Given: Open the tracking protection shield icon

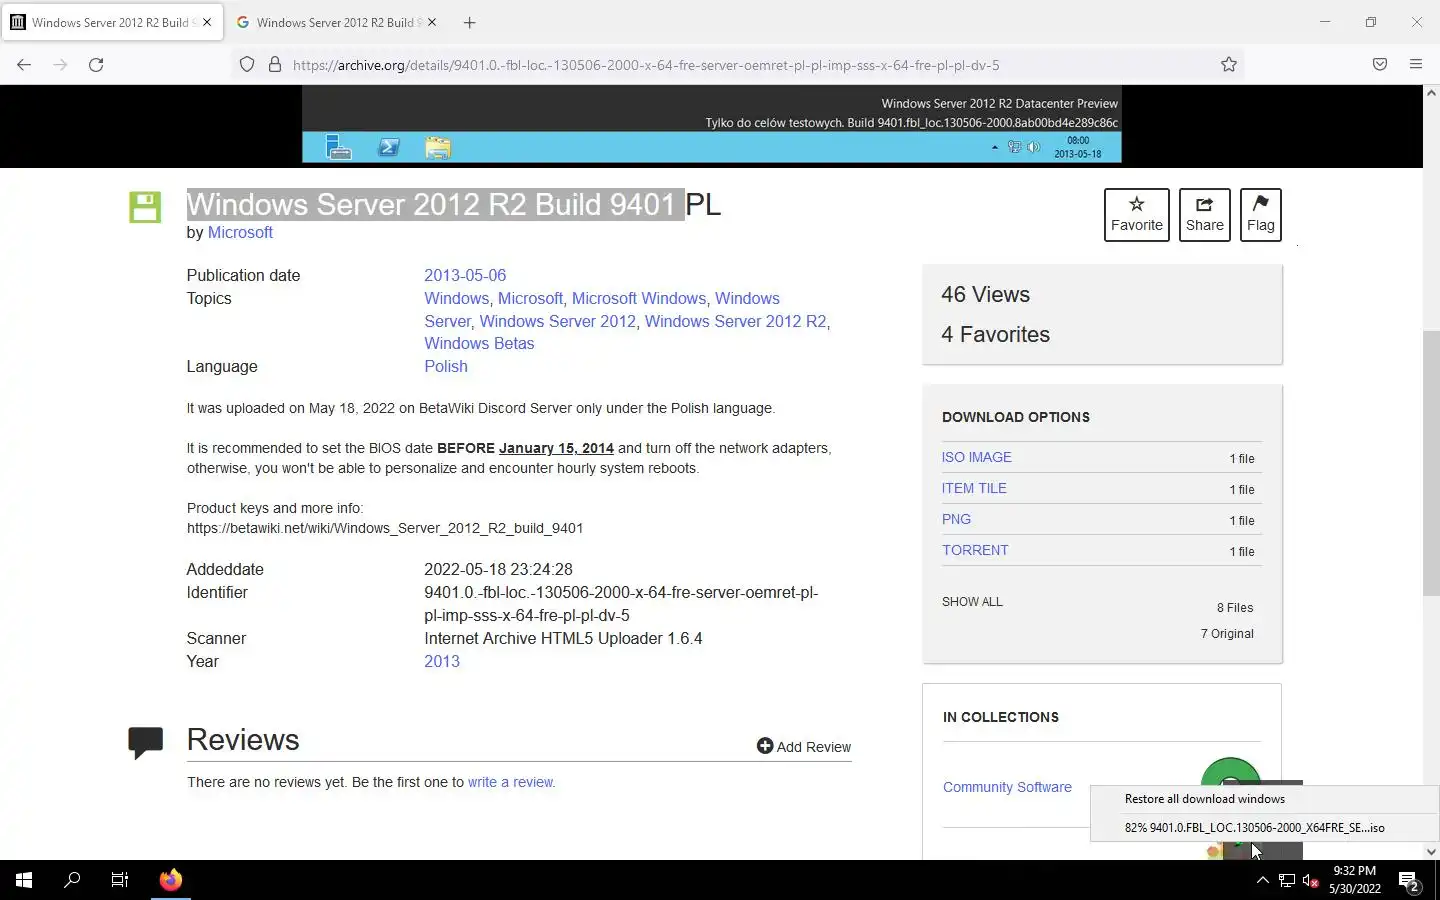Looking at the screenshot, I should point(247,65).
